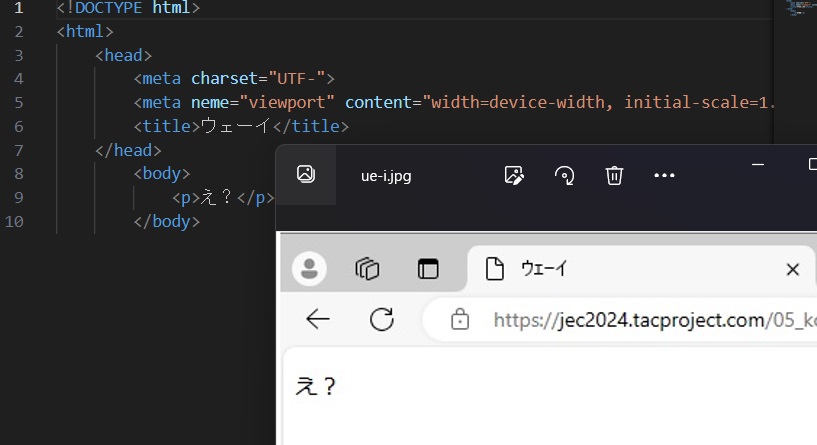Click the ue-i.jpg file name
The image size is (817, 445).
386,176
